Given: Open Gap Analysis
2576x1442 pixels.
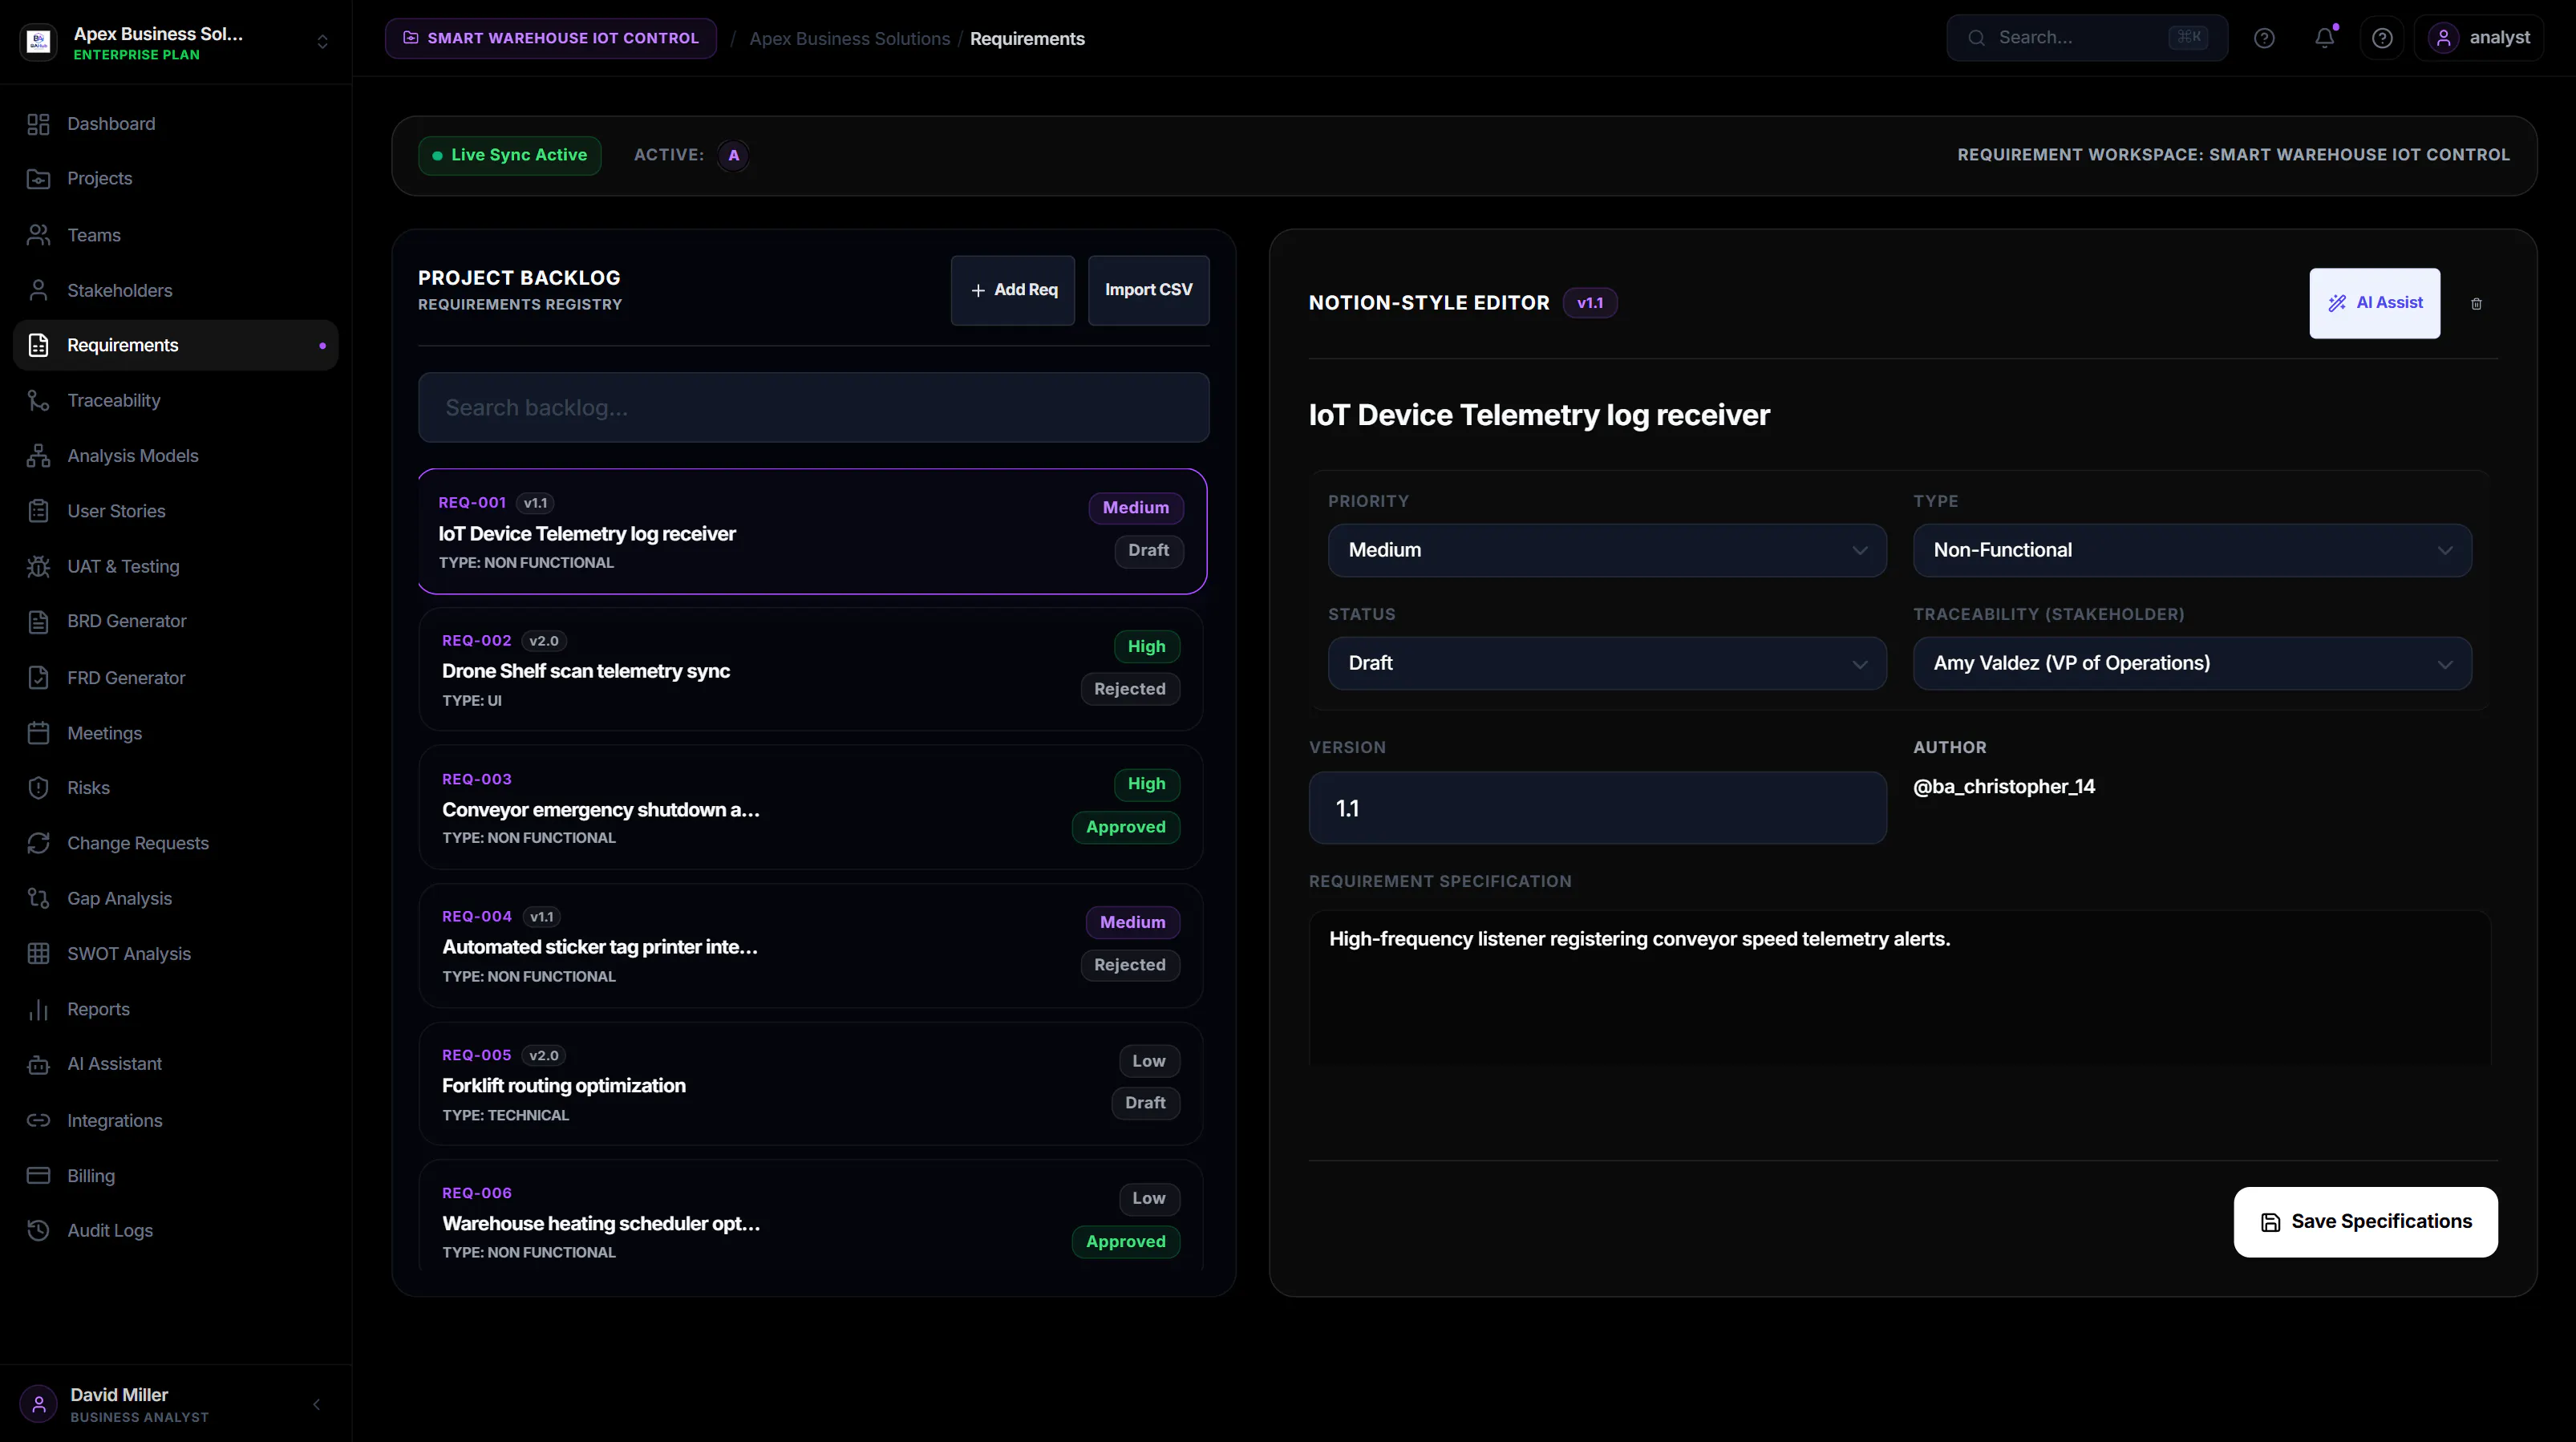Looking at the screenshot, I should point(175,898).
